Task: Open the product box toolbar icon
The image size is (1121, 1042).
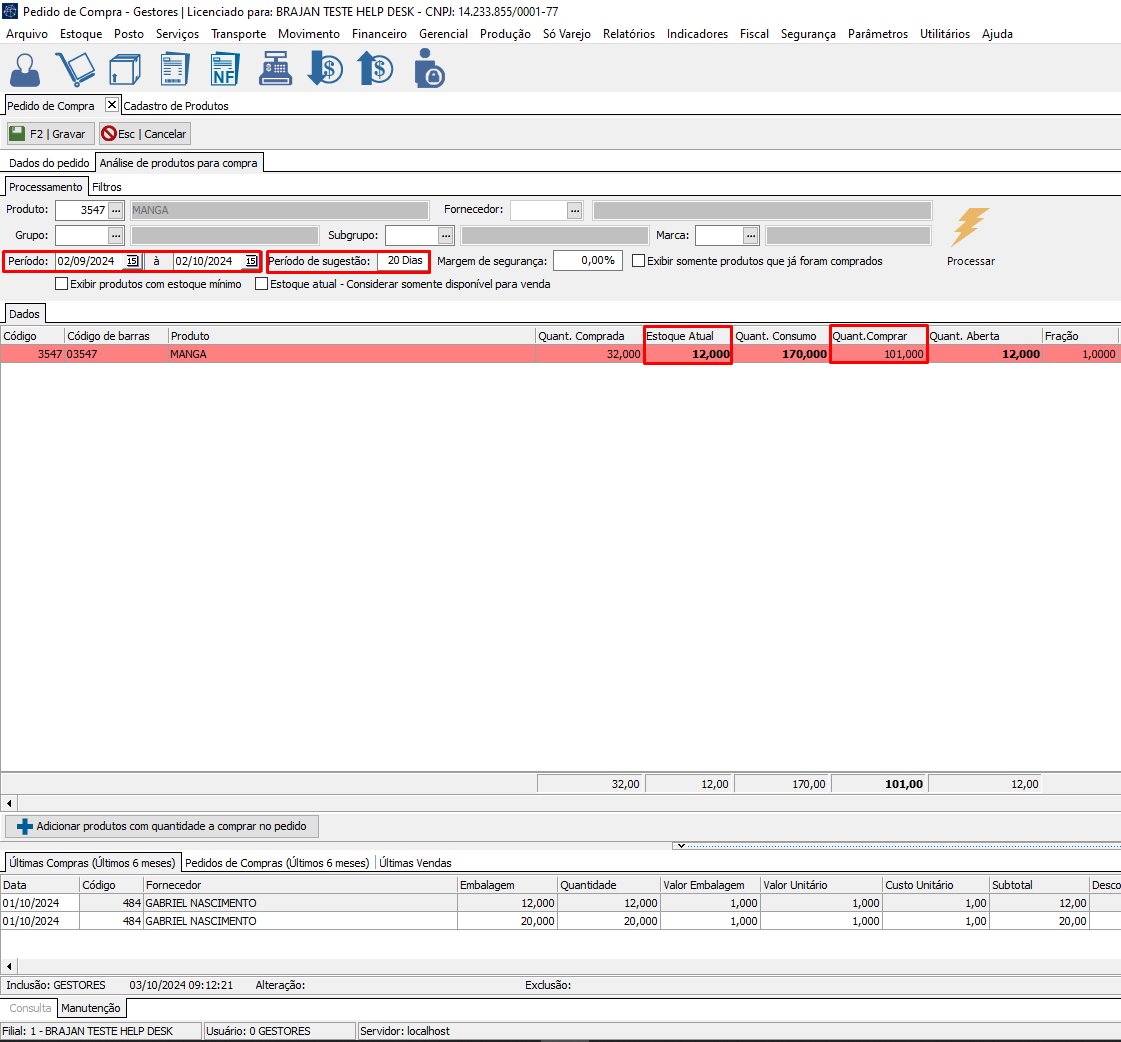Action: pyautogui.click(x=125, y=69)
